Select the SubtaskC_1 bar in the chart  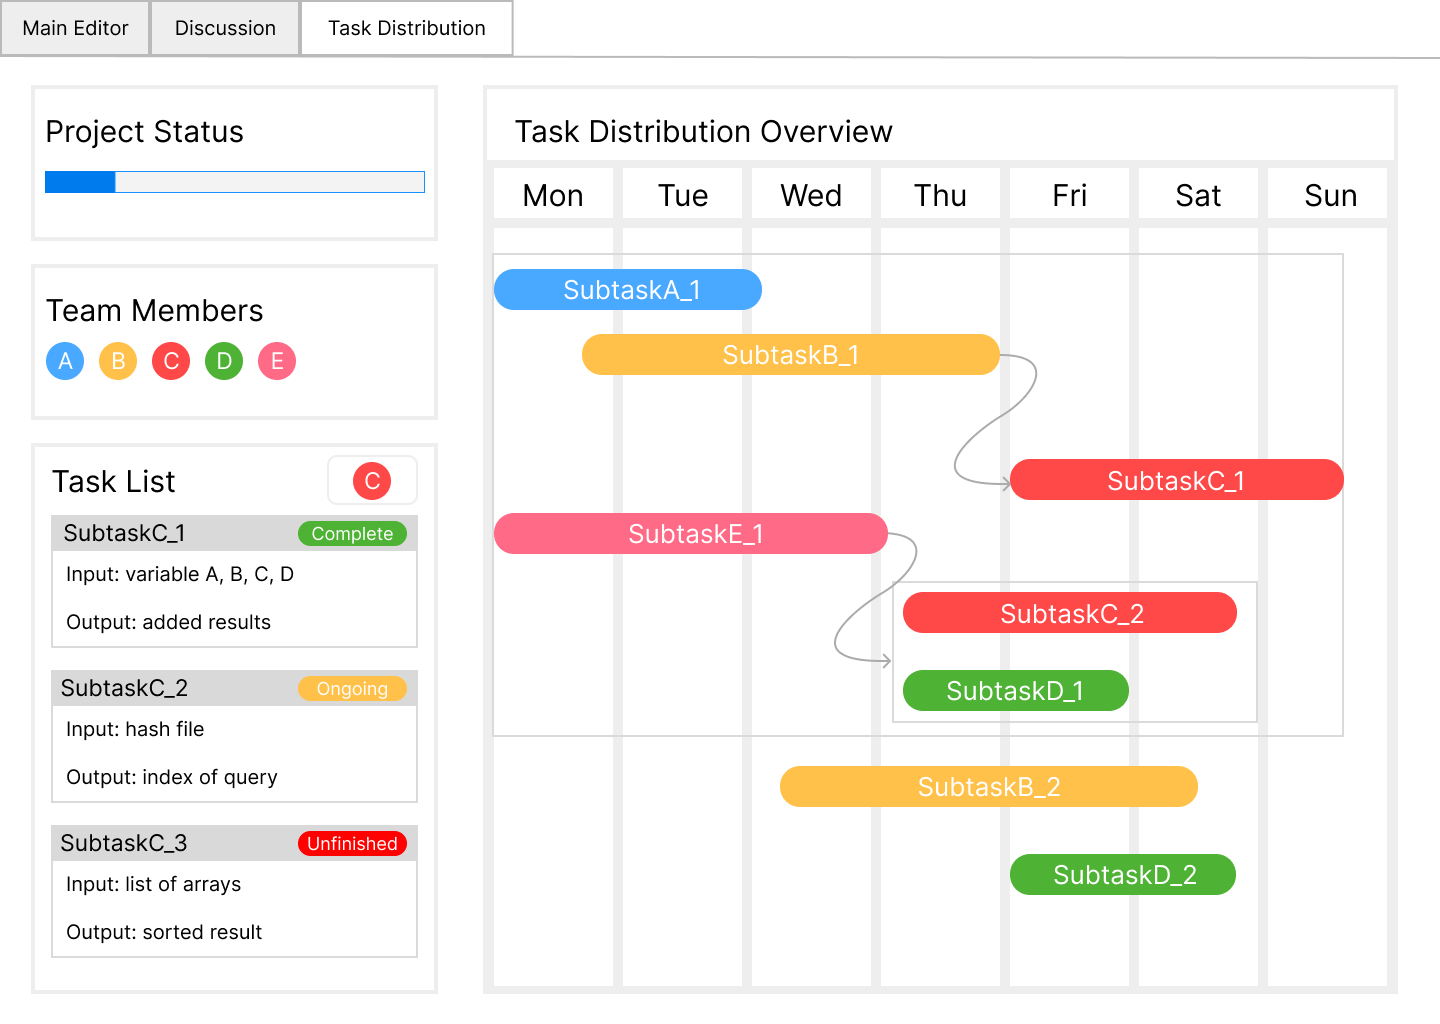coord(1177,480)
